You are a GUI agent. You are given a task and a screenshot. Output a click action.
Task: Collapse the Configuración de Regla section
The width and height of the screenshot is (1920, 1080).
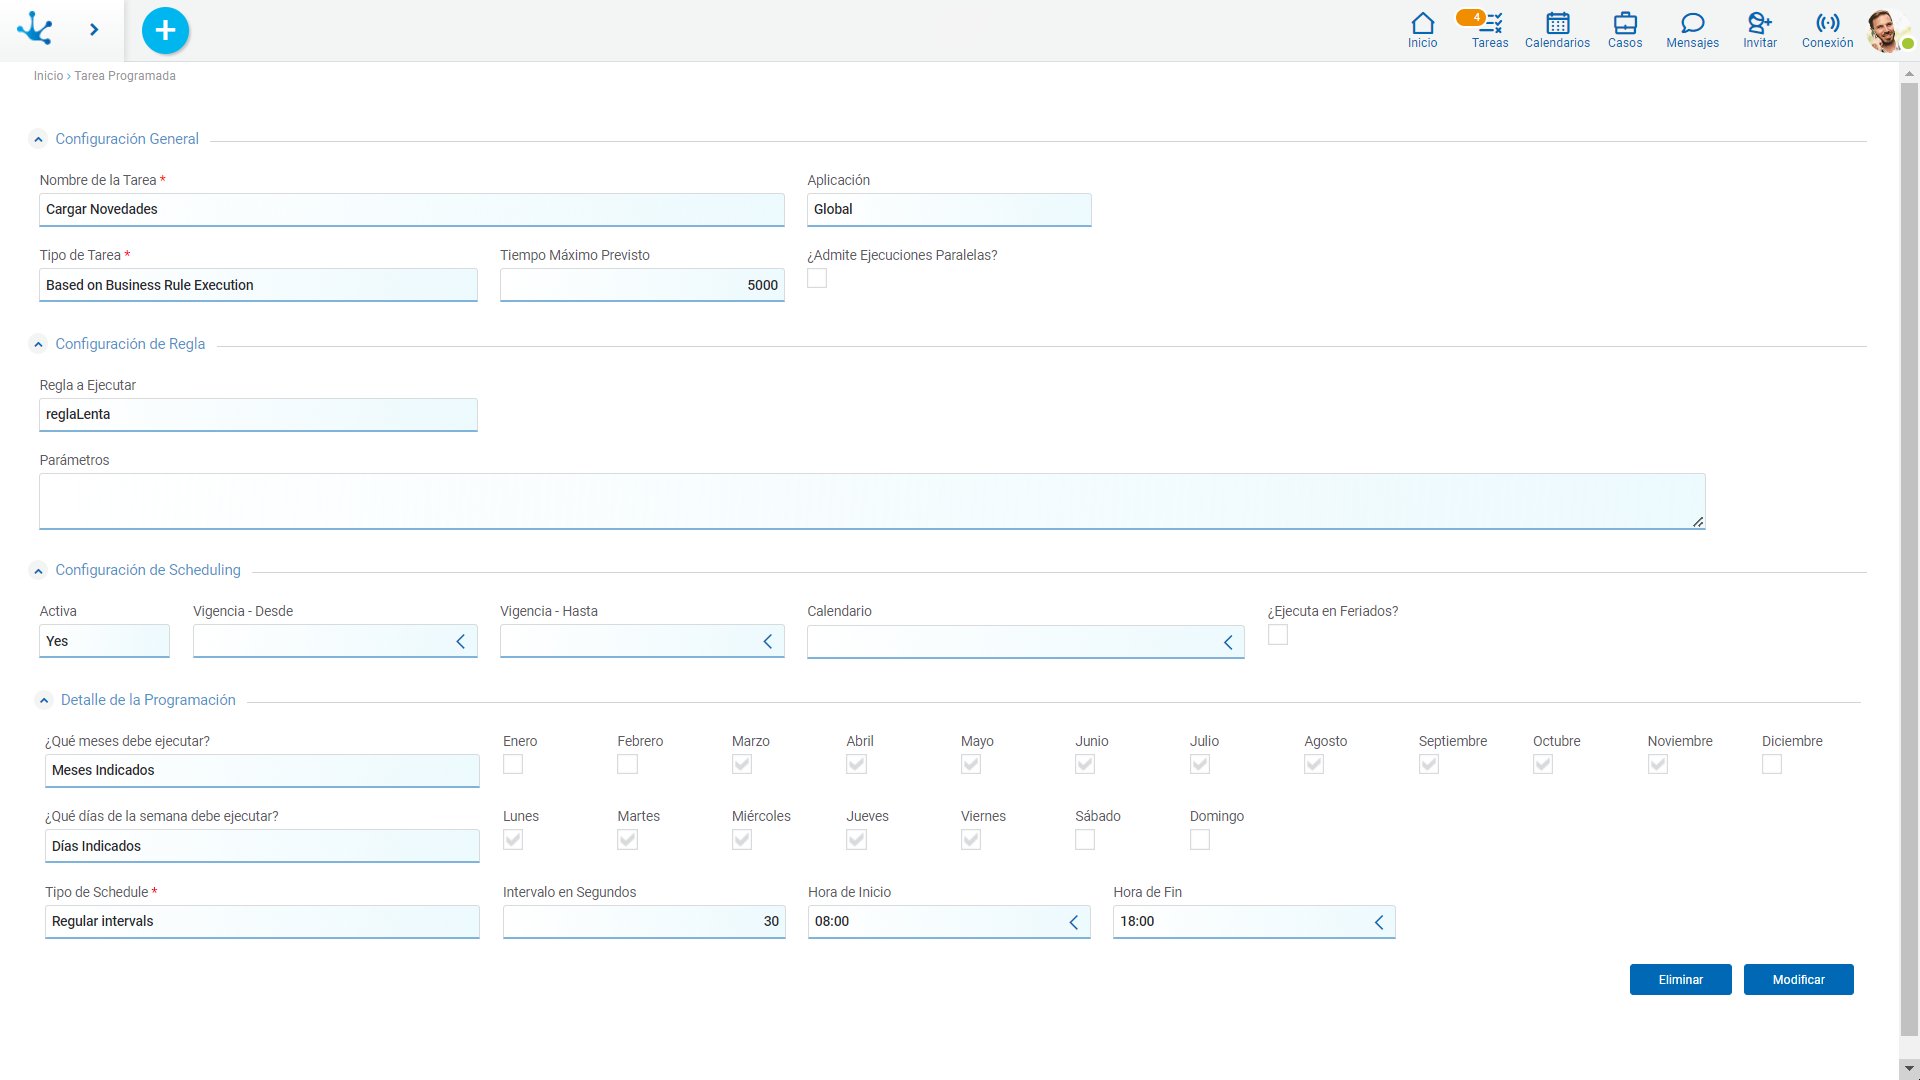pyautogui.click(x=40, y=344)
